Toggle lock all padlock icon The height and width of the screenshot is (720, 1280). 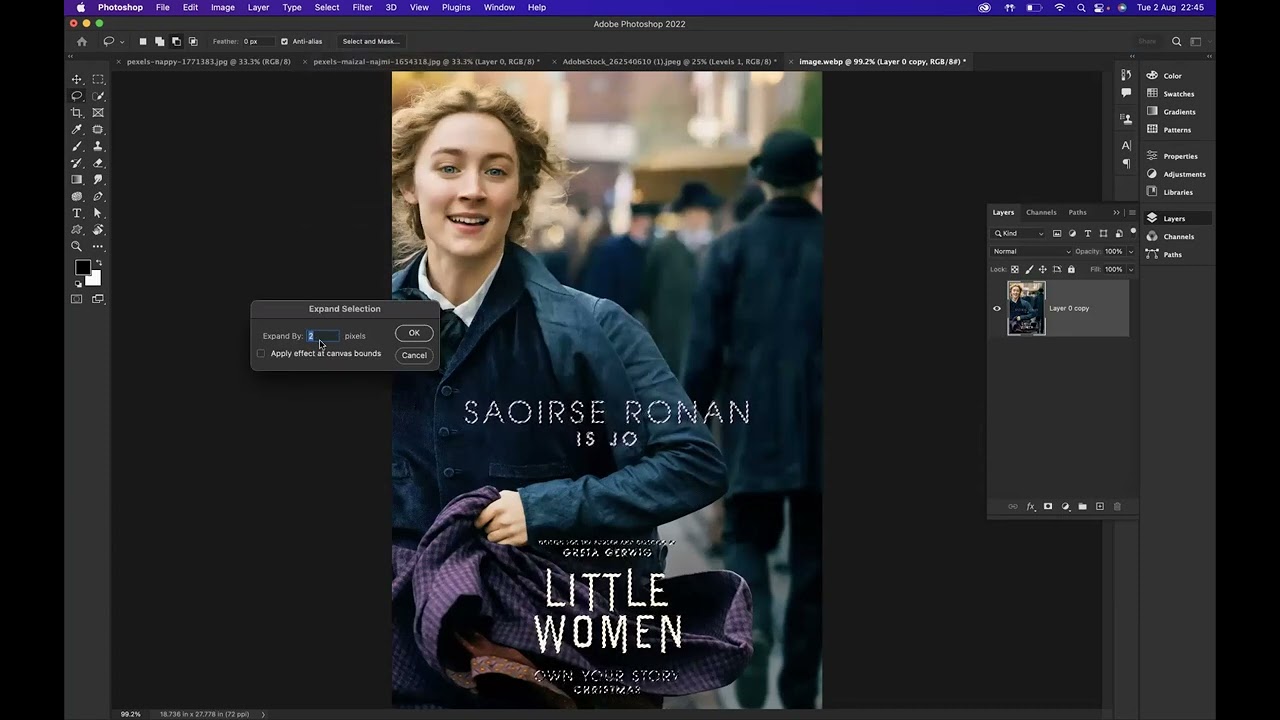click(x=1071, y=269)
